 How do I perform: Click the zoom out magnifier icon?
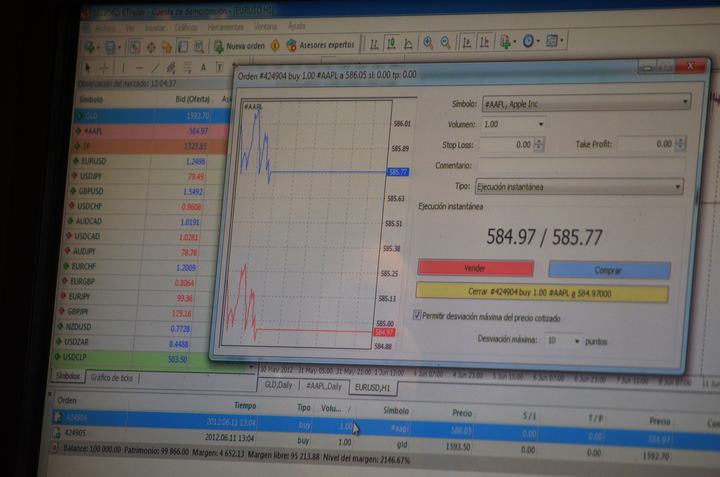pyautogui.click(x=445, y=43)
